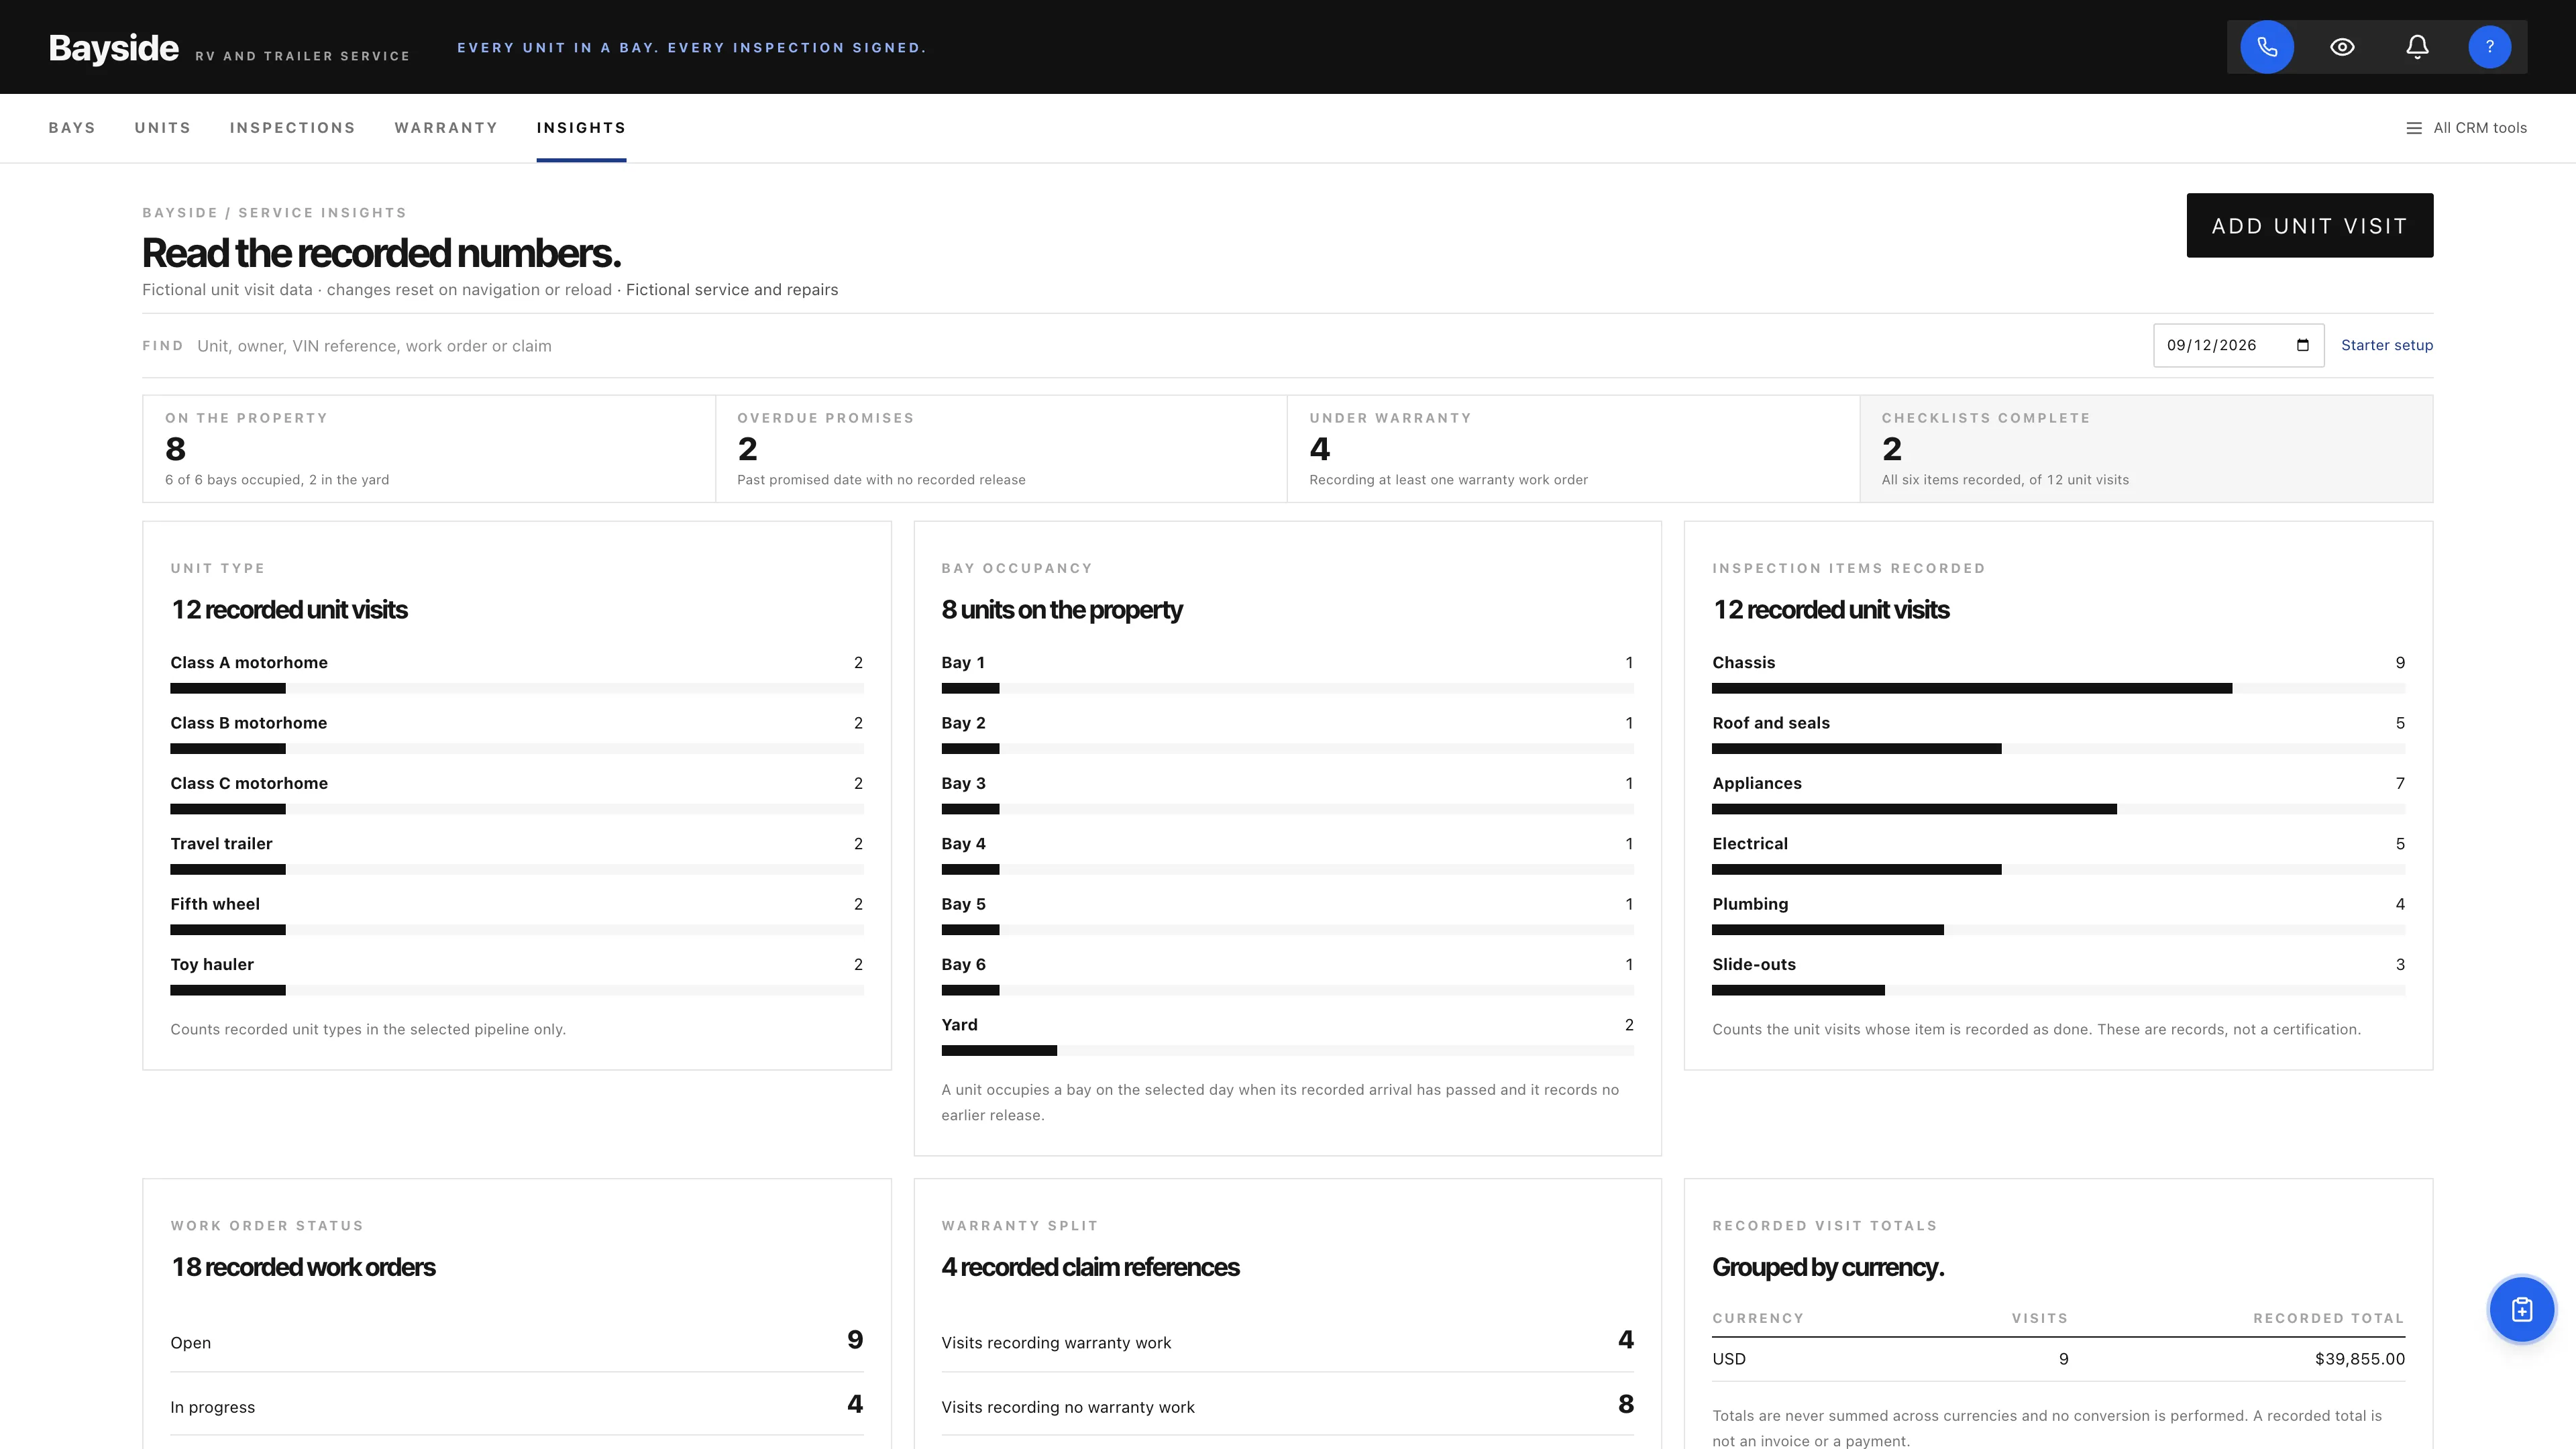Click the Bay 6 row label
The image size is (2576, 1449).
pyautogui.click(x=963, y=964)
